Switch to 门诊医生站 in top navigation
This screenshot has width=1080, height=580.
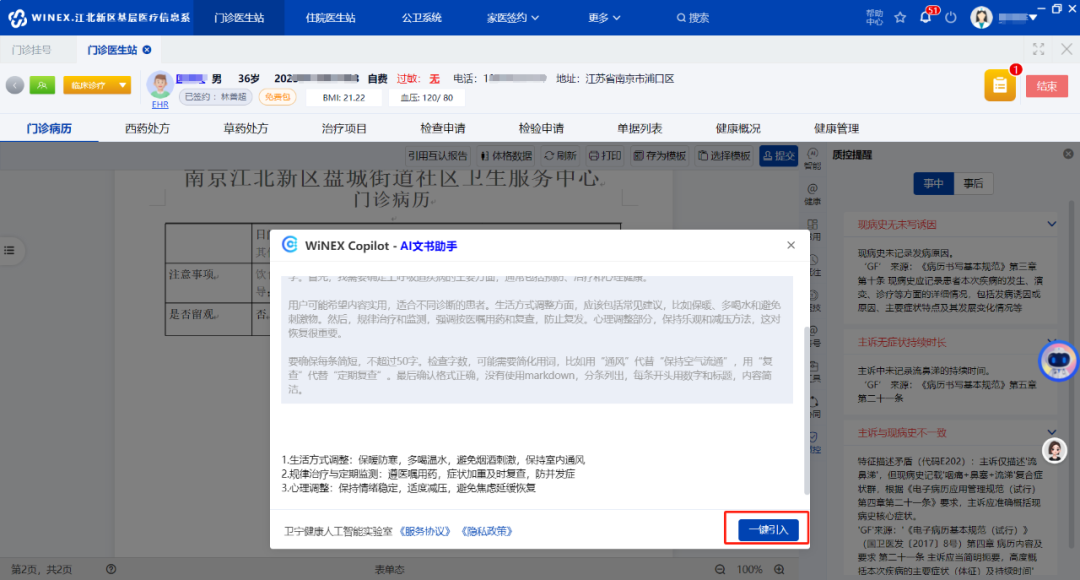coord(239,18)
